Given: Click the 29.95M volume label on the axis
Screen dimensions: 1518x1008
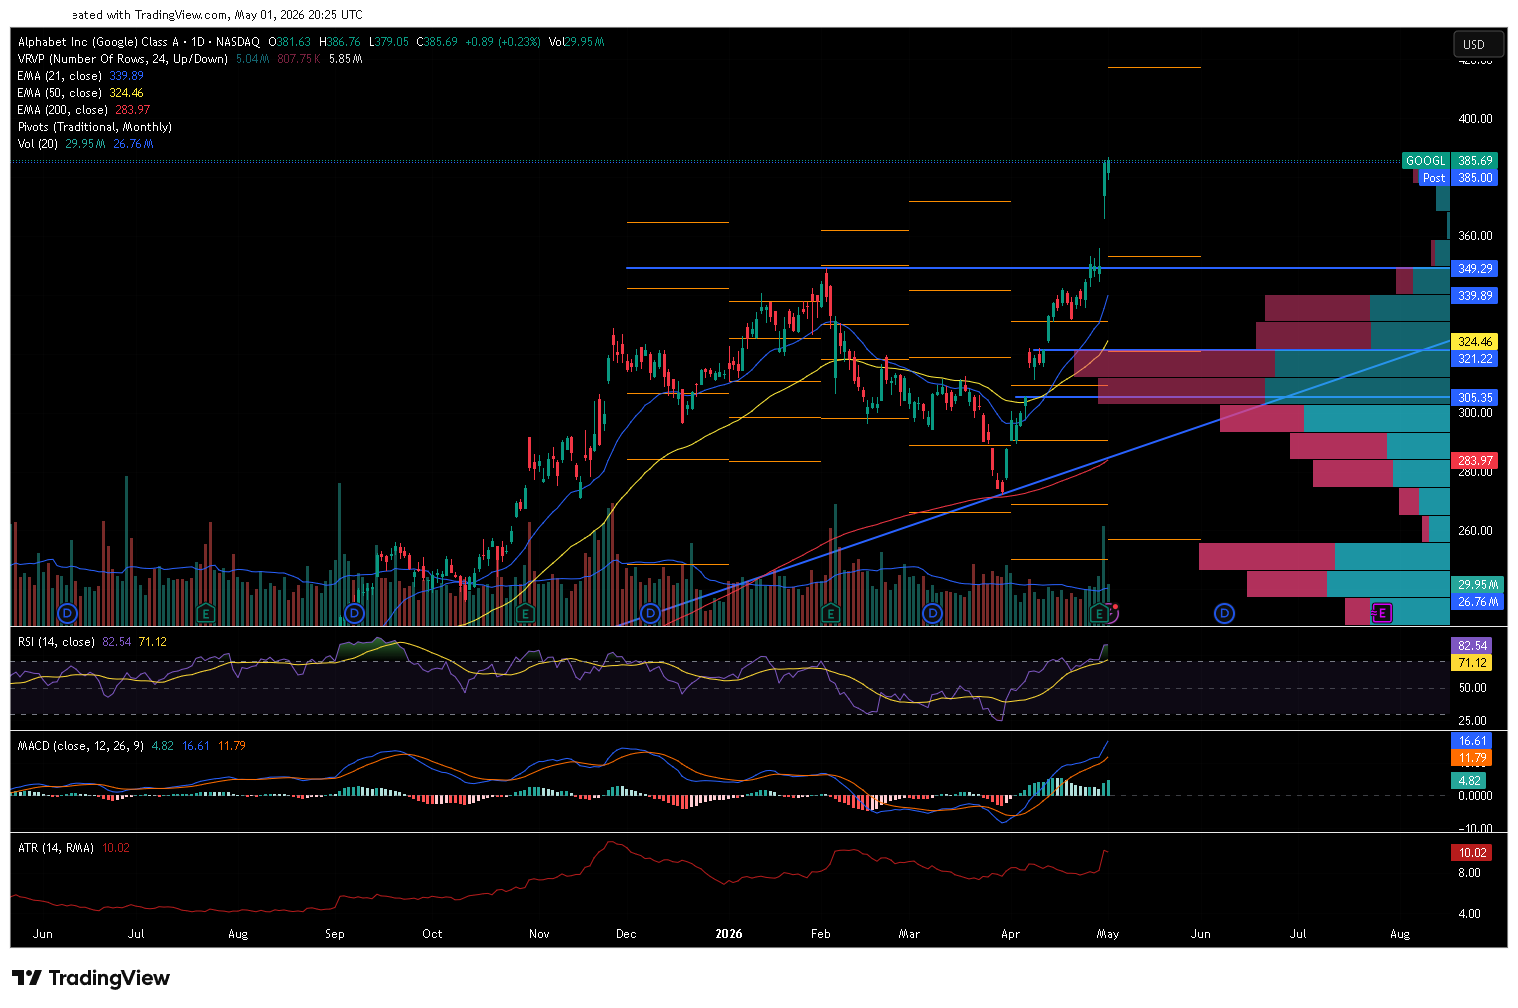Looking at the screenshot, I should point(1477,585).
